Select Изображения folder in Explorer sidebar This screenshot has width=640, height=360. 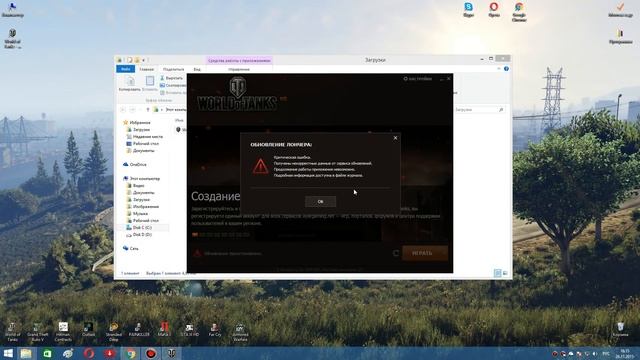point(142,207)
